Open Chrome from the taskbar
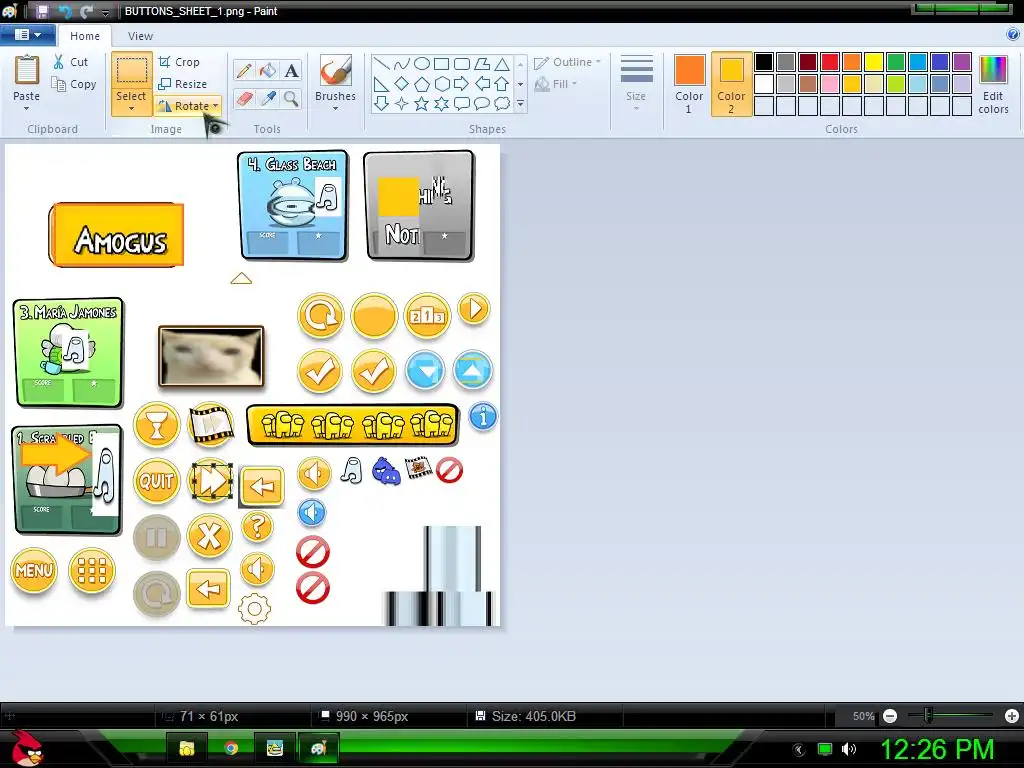The height and width of the screenshot is (768, 1024). (231, 748)
